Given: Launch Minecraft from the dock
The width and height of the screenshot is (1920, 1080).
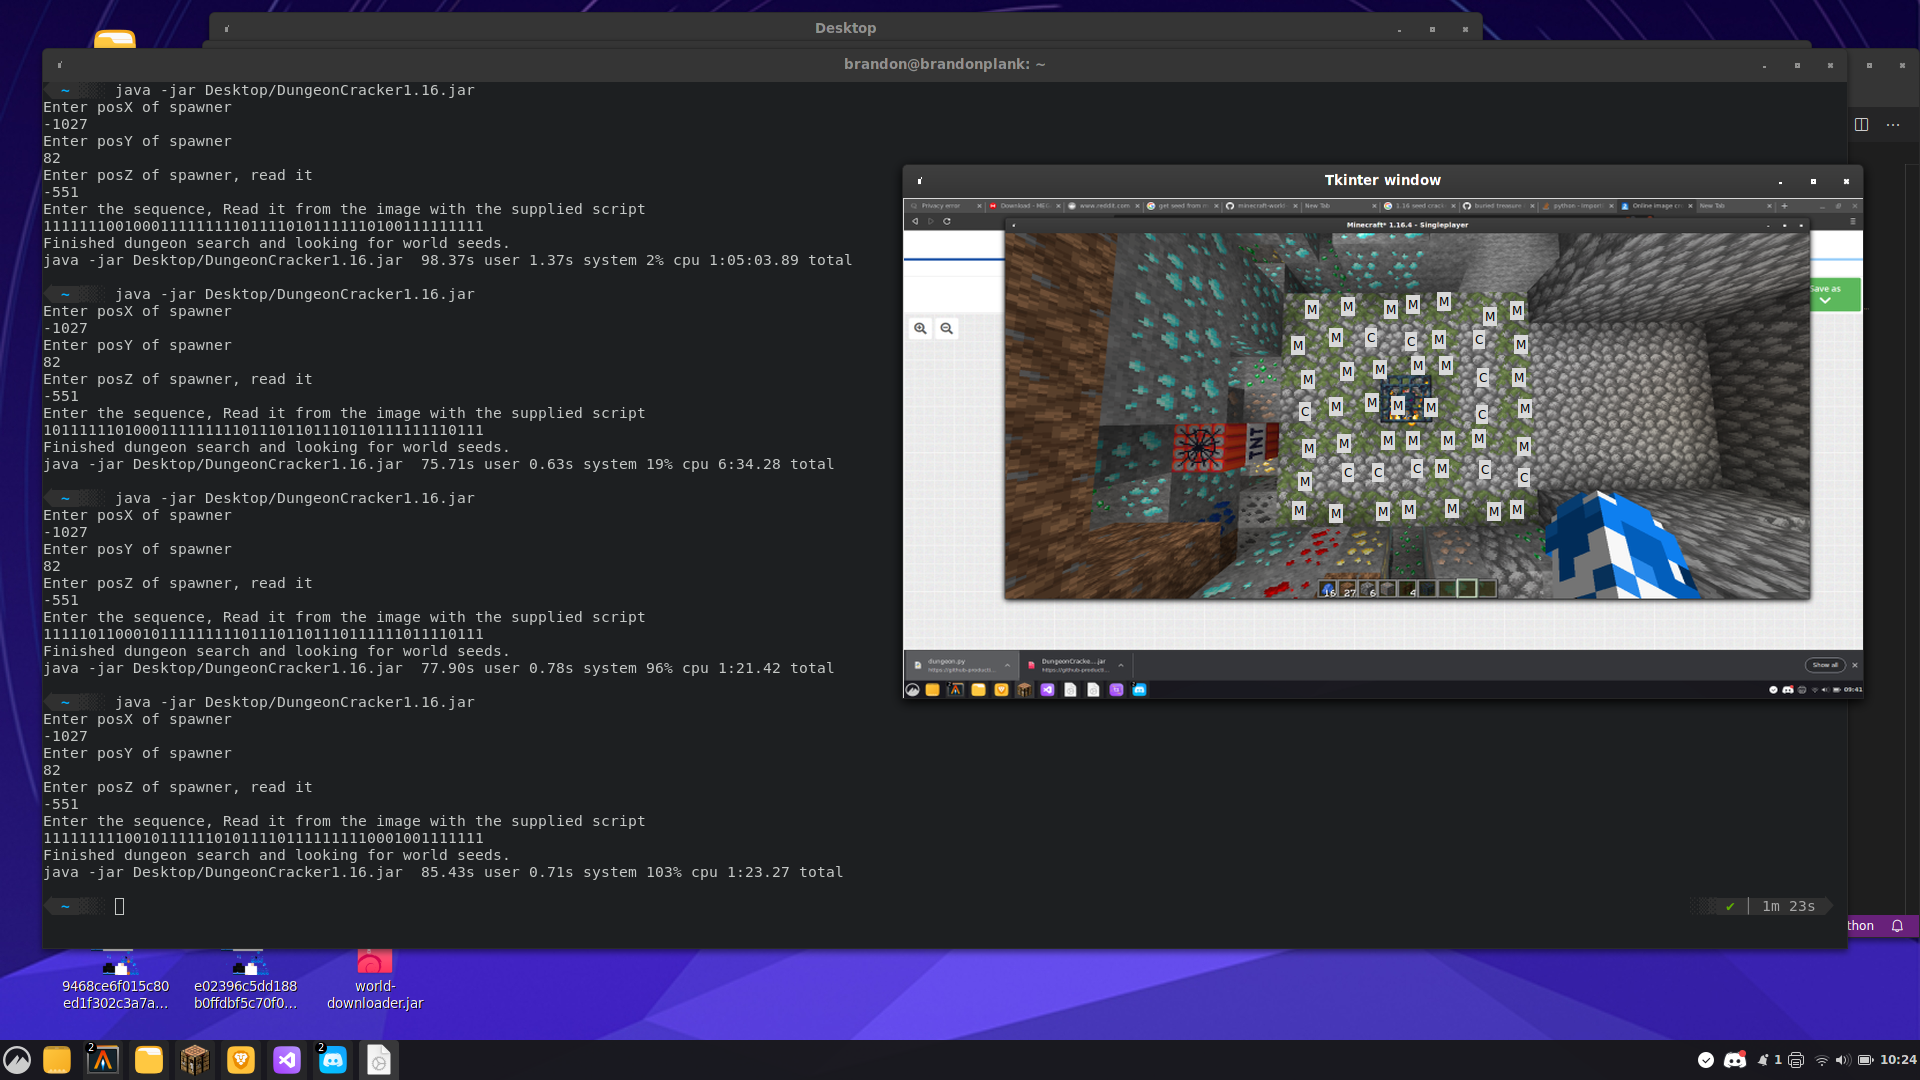Looking at the screenshot, I should point(194,1060).
